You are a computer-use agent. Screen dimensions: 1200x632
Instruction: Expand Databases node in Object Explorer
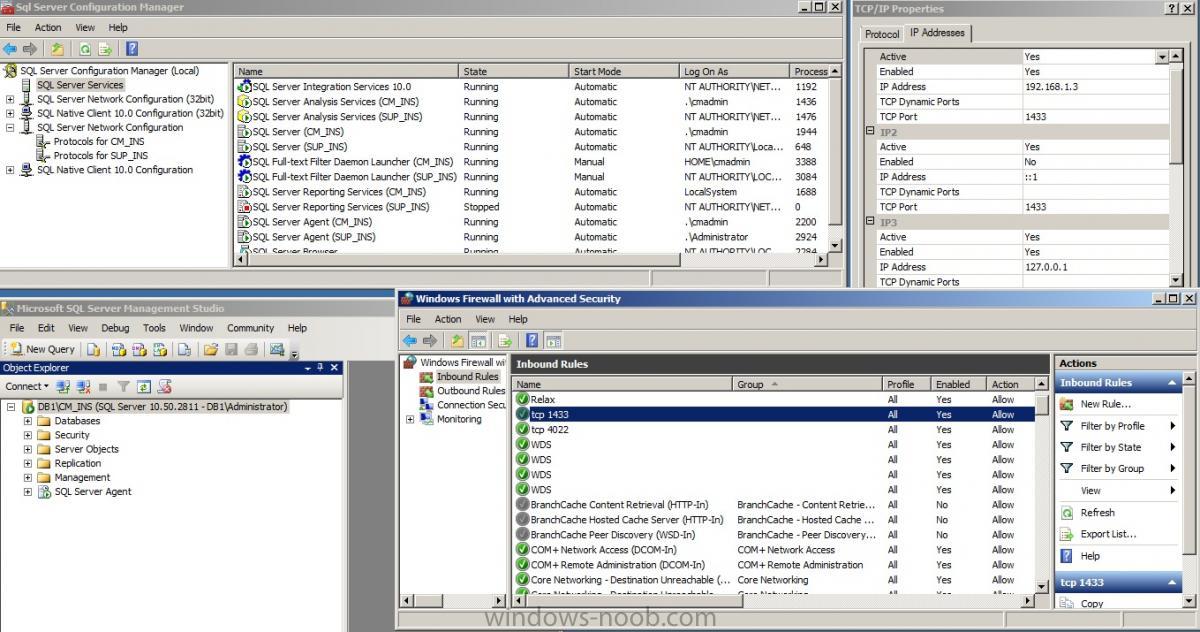point(28,421)
